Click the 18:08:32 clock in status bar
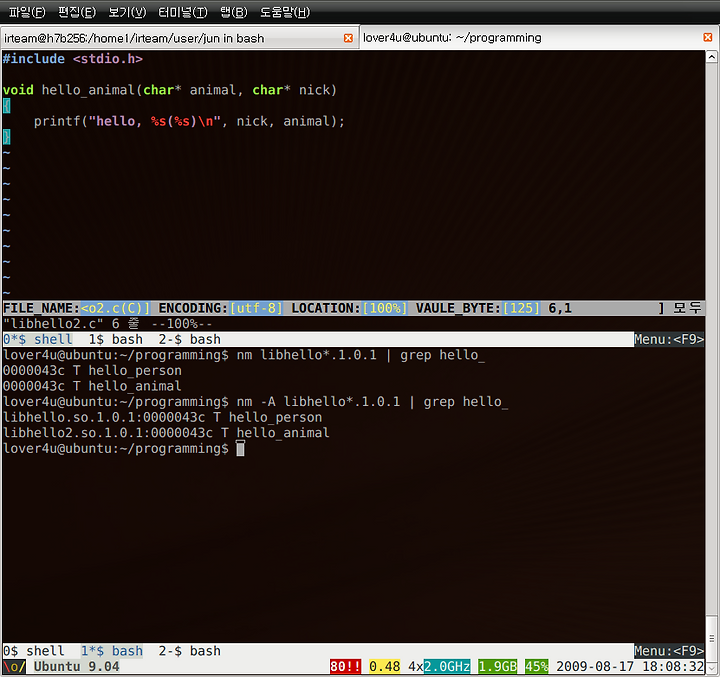Screen dimensions: 720x677 pyautogui.click(x=673, y=666)
